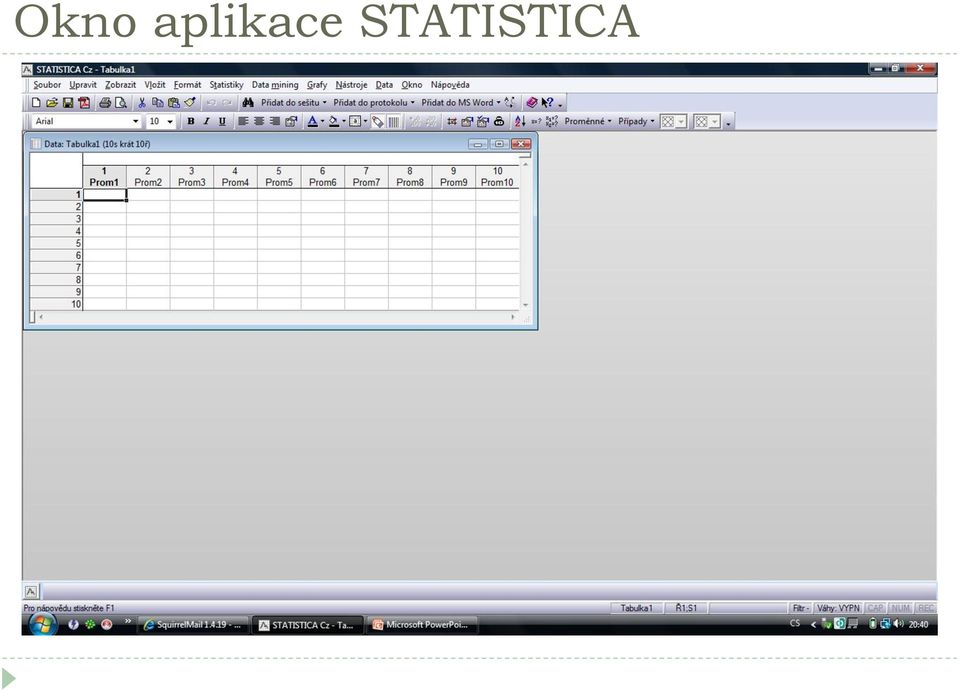
Task: Select the Prom1 column header
Action: point(104,177)
